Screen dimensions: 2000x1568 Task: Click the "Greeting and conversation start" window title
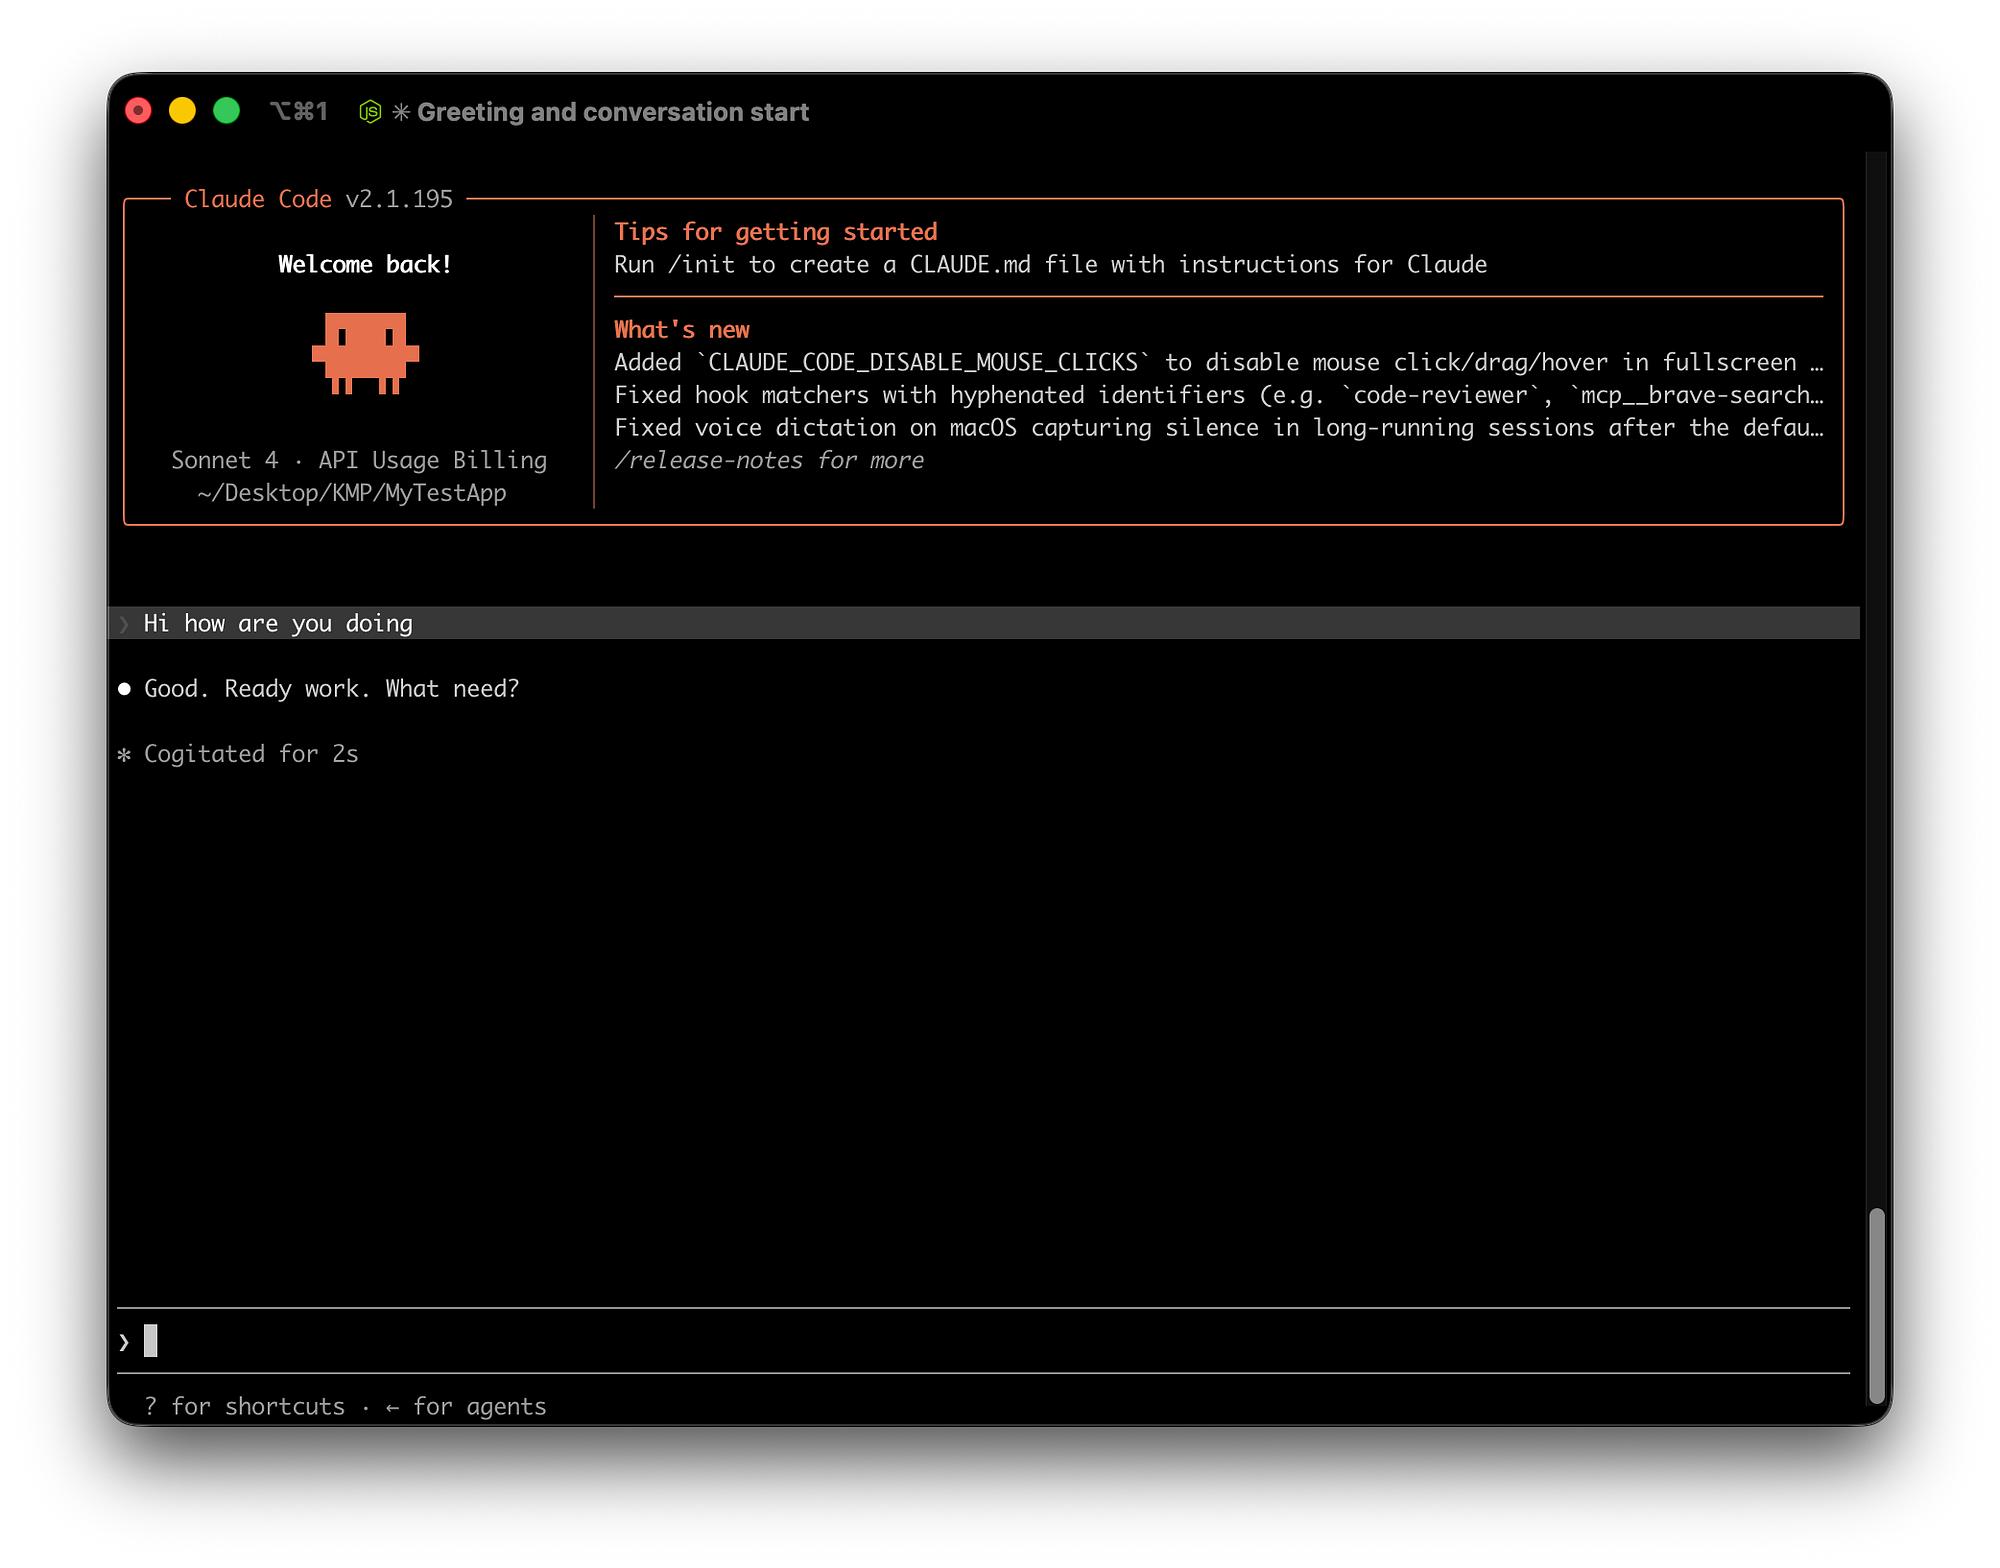[613, 112]
